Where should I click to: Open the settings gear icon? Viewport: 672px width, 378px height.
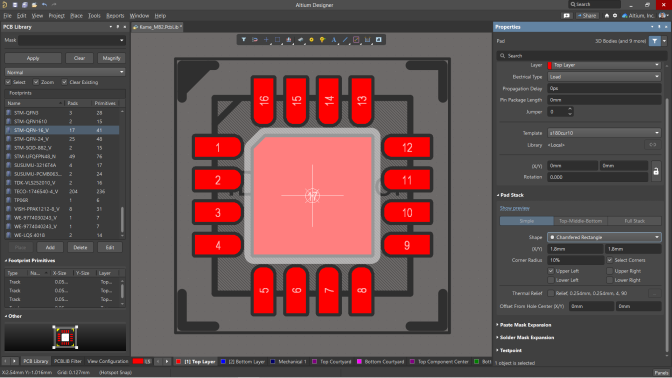[615, 15]
